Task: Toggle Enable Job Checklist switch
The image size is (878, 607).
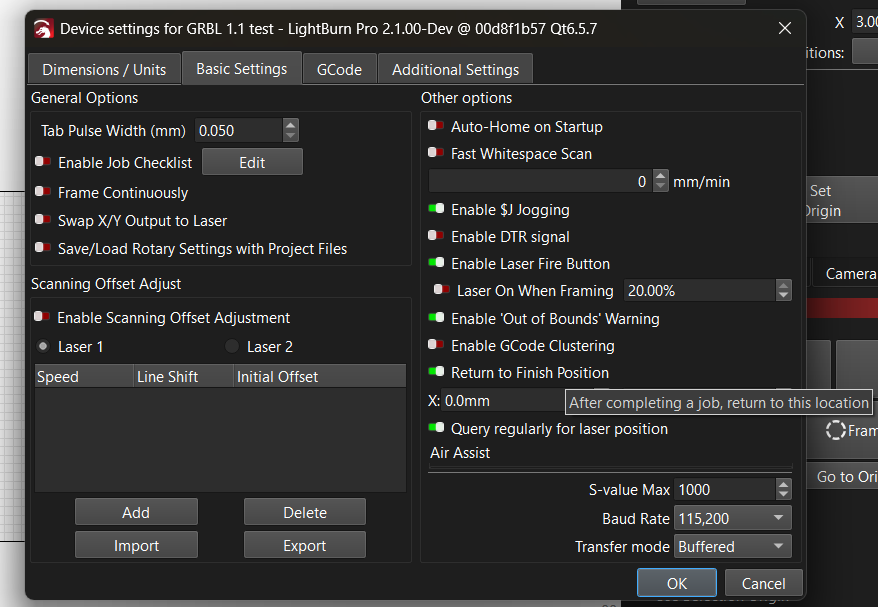Action: (x=43, y=162)
